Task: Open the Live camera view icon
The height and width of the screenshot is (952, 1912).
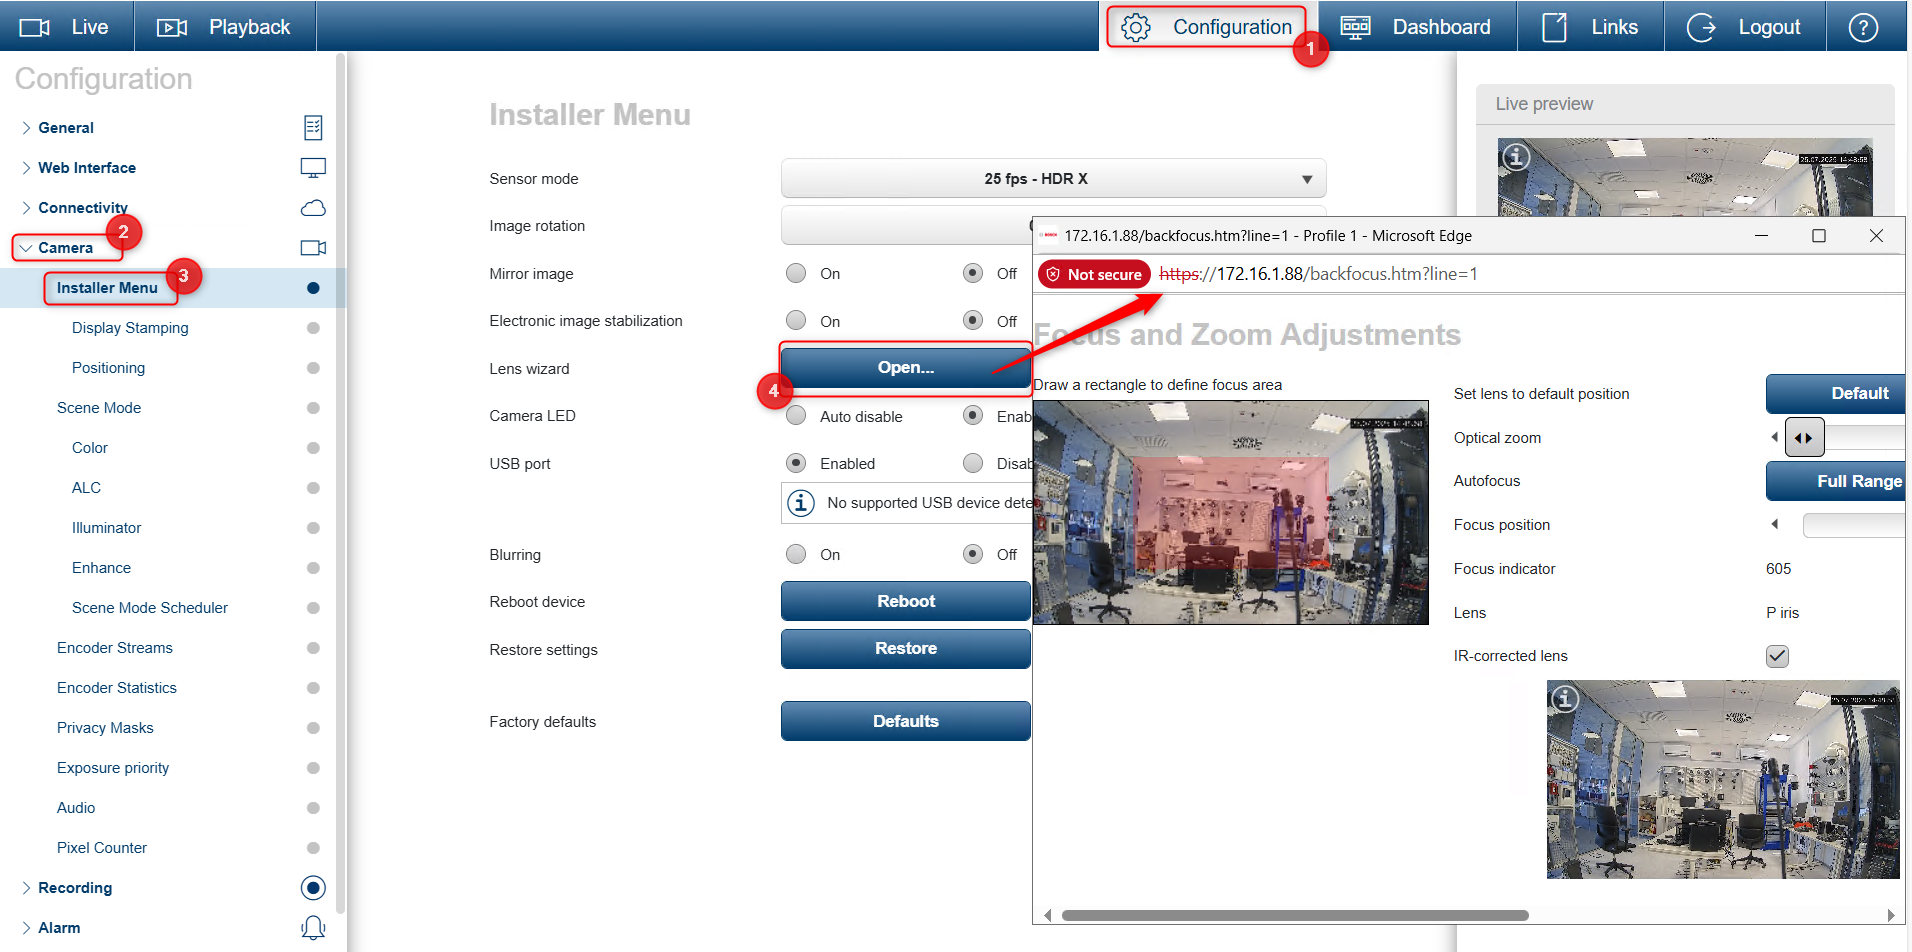Action: pos(35,27)
